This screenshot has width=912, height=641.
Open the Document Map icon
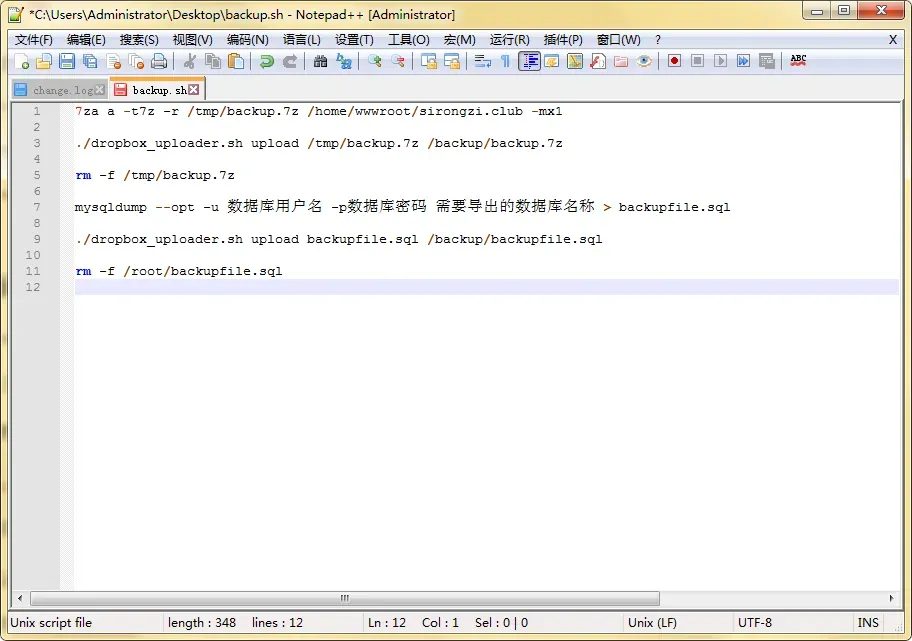[575, 61]
